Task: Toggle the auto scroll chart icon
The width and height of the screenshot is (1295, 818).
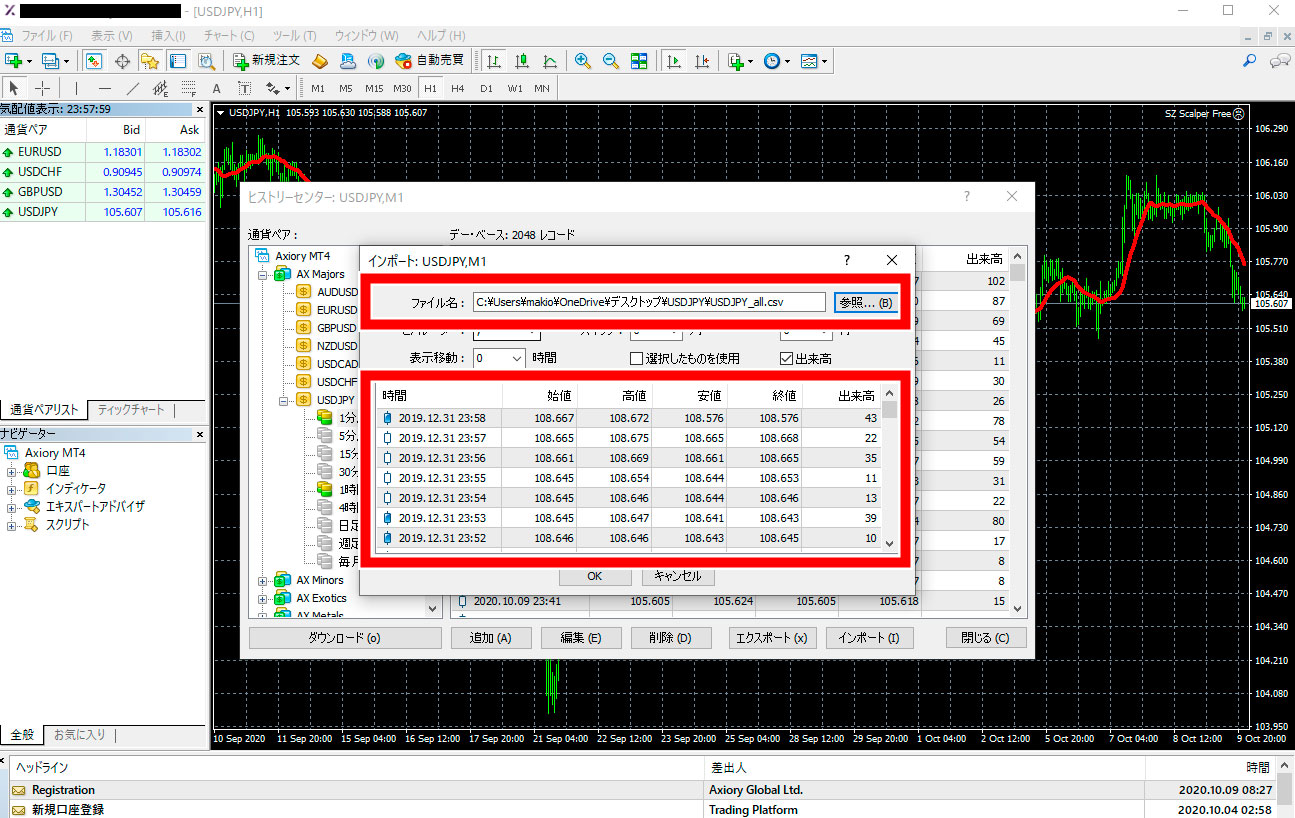Action: click(x=674, y=61)
